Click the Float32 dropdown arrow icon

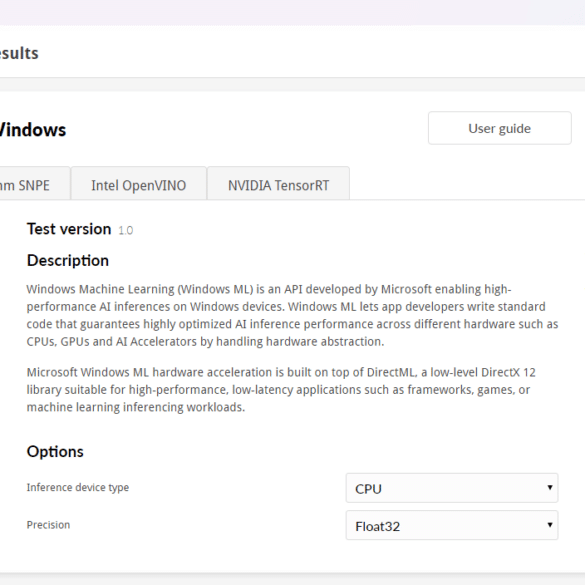coord(550,525)
